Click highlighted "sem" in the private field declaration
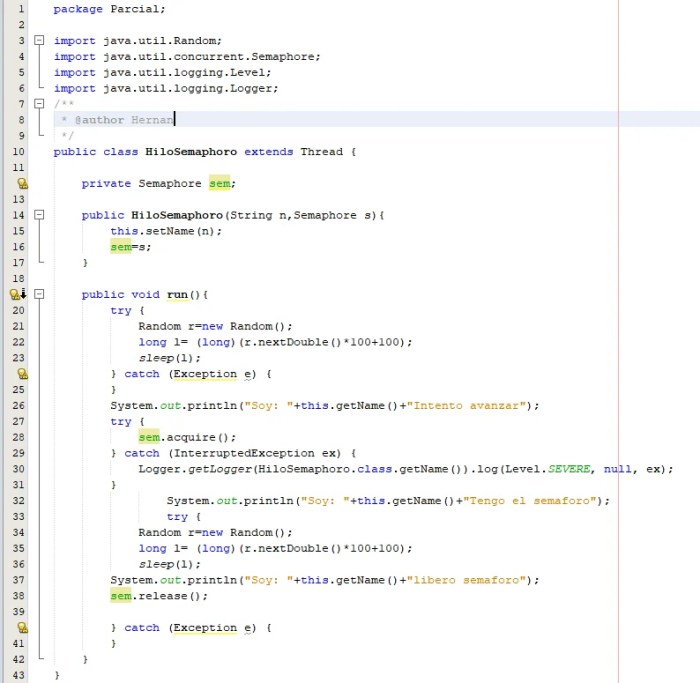This screenshot has width=700, height=683. 220,183
